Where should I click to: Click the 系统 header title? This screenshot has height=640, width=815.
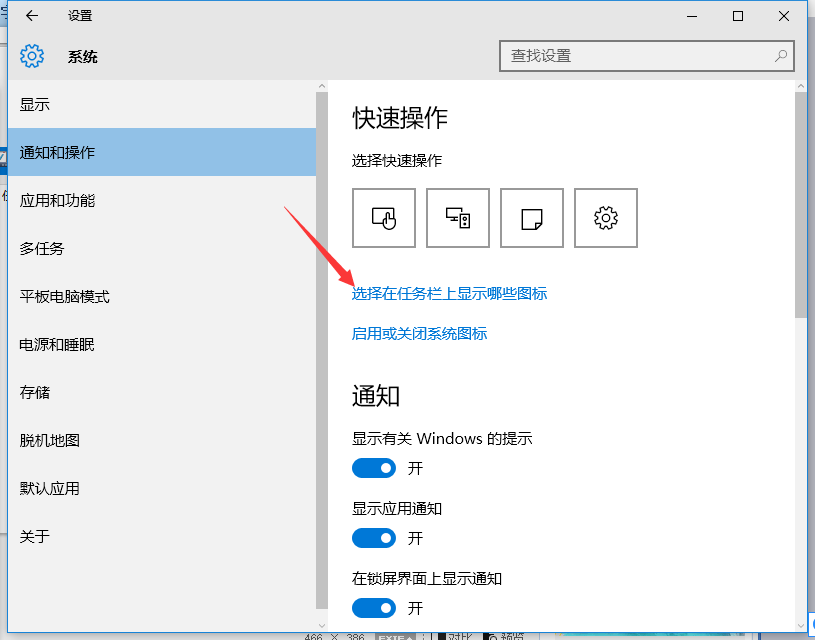83,57
